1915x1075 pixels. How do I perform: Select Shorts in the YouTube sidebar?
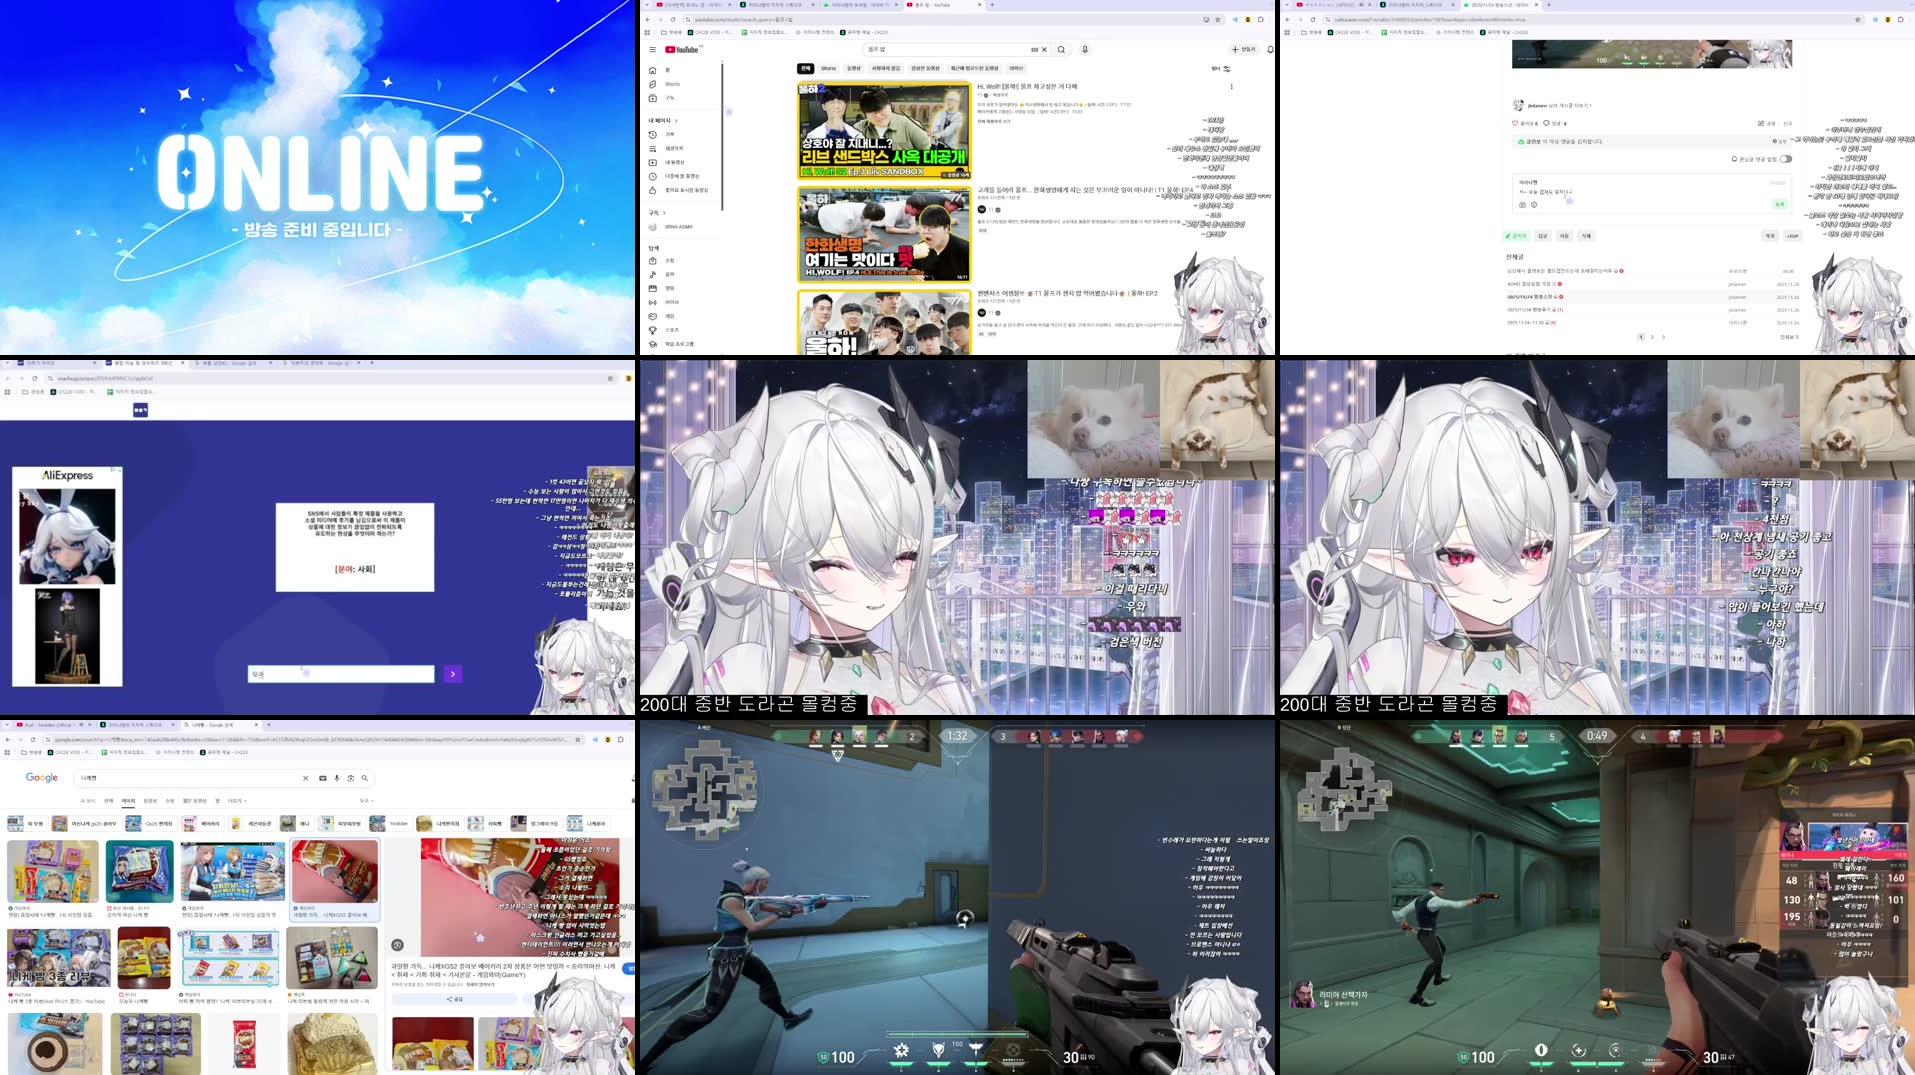(x=671, y=84)
